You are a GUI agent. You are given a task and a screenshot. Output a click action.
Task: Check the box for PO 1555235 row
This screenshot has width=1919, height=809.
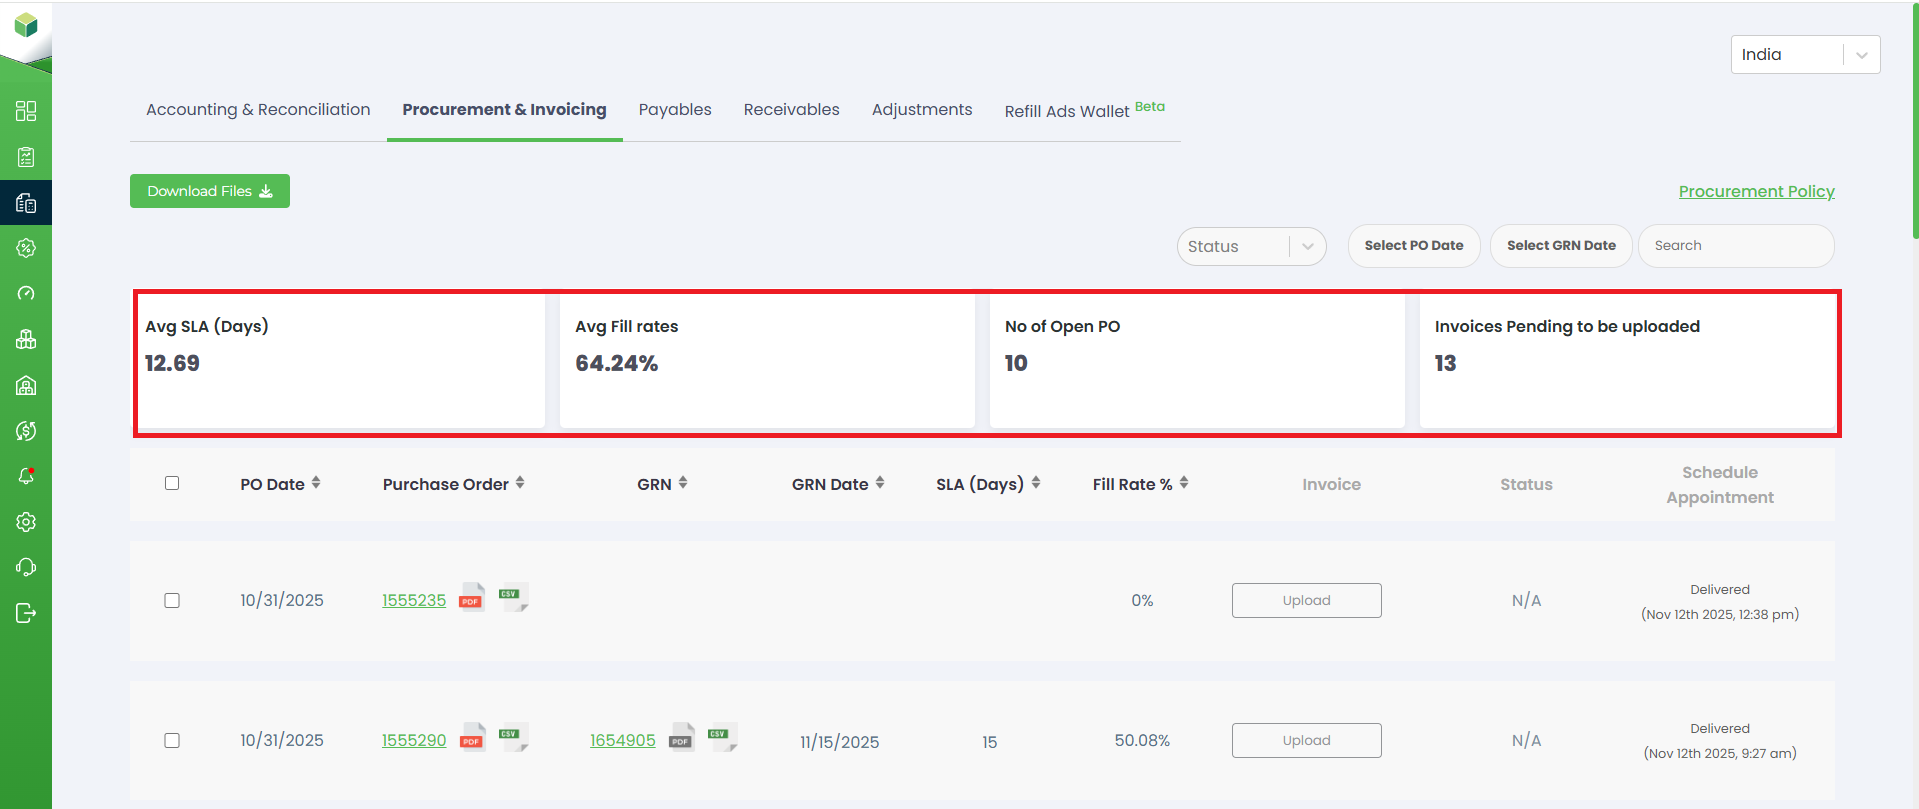pyautogui.click(x=172, y=600)
